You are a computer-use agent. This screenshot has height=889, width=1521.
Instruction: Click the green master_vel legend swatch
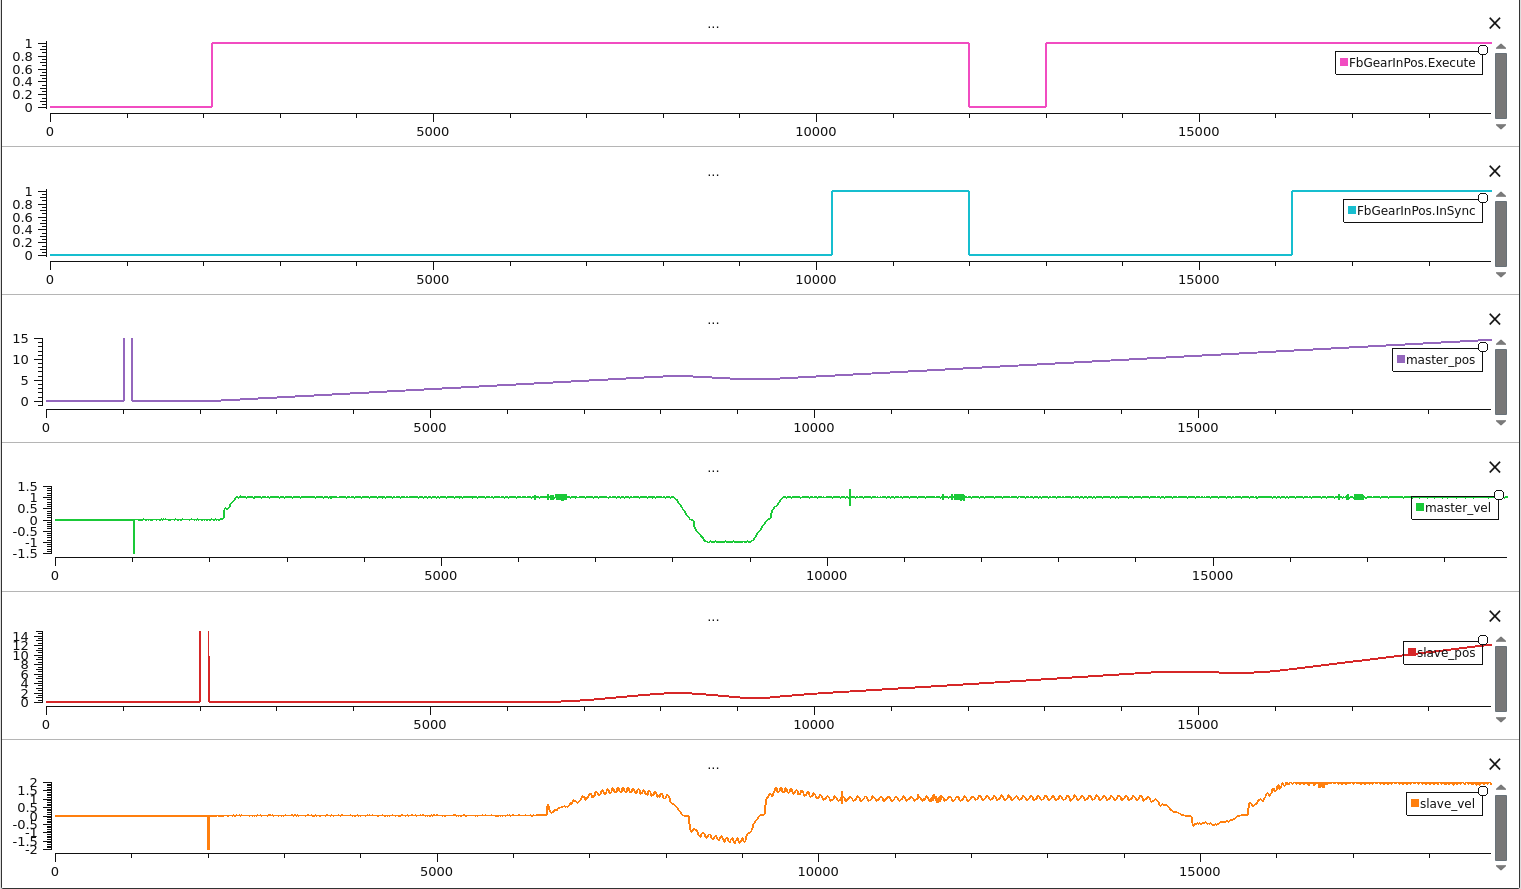[x=1419, y=508]
